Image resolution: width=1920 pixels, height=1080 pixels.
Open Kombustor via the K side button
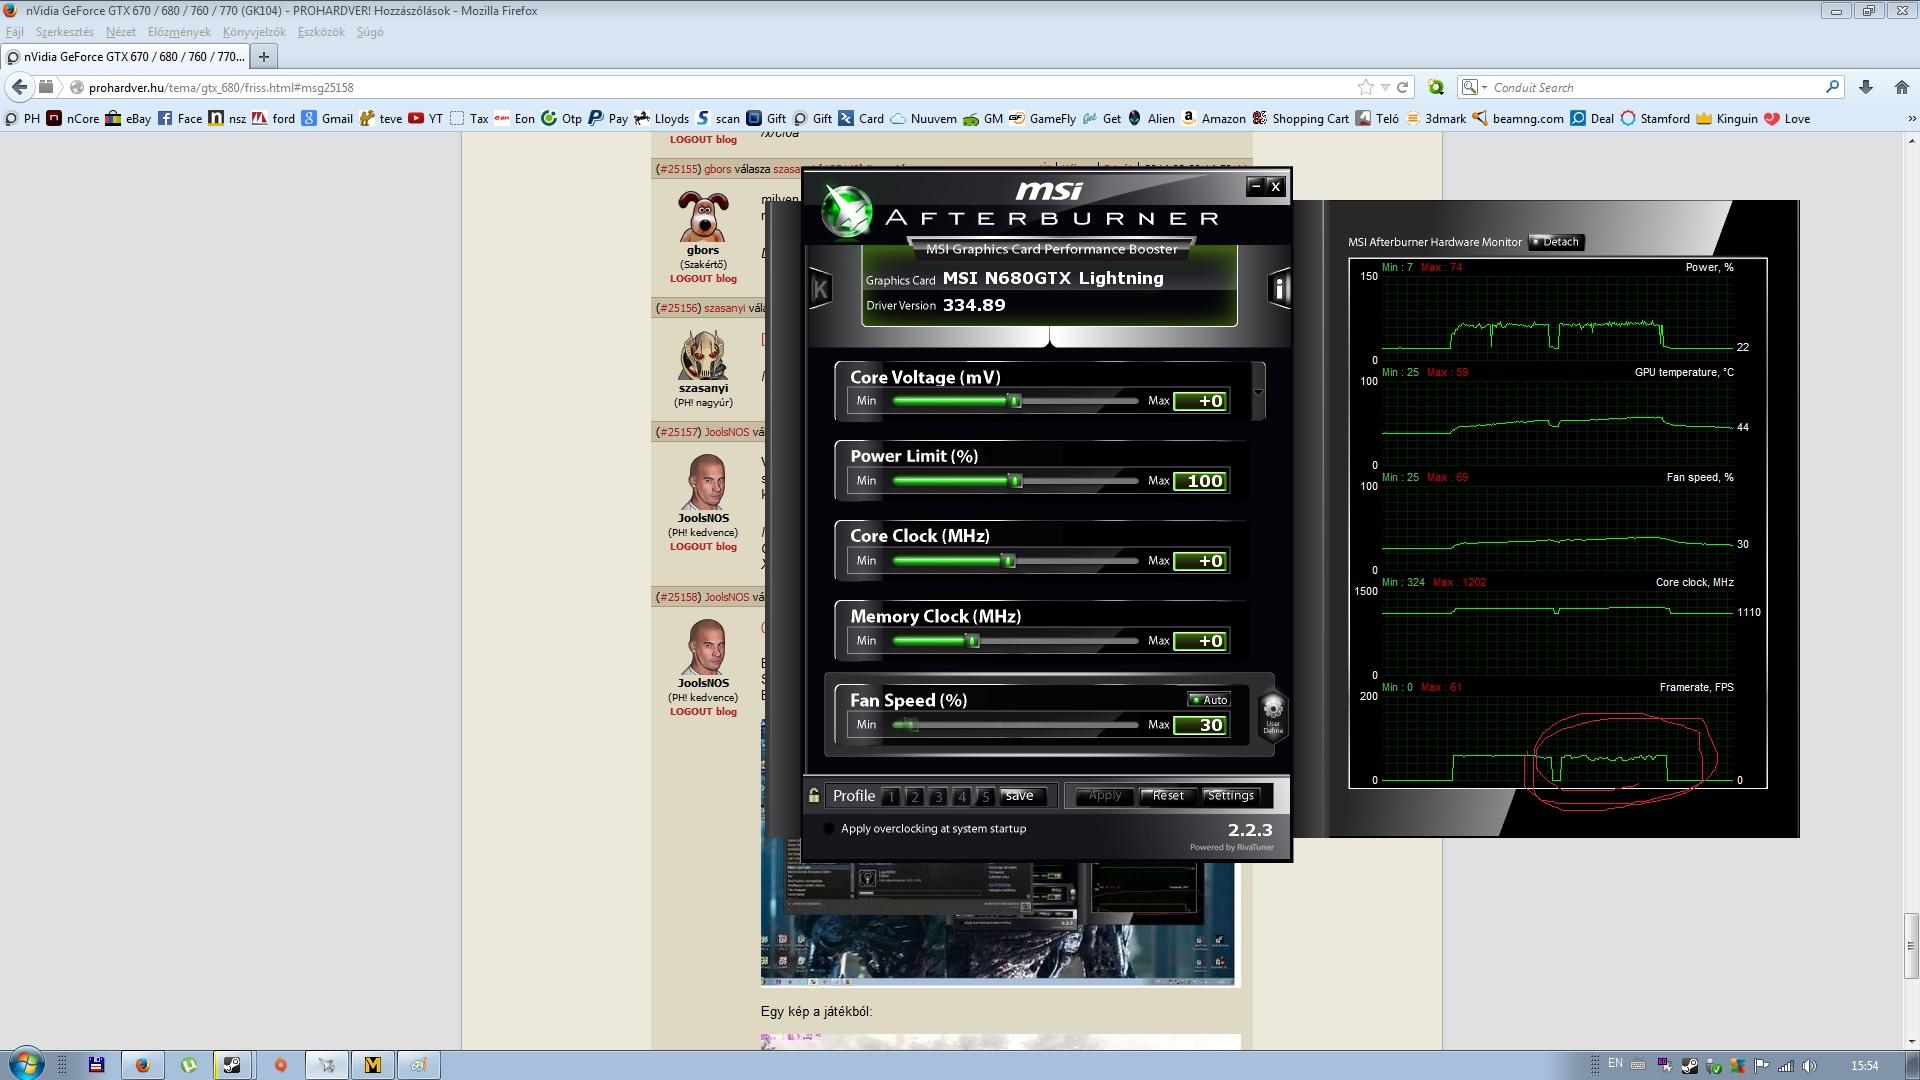(820, 289)
